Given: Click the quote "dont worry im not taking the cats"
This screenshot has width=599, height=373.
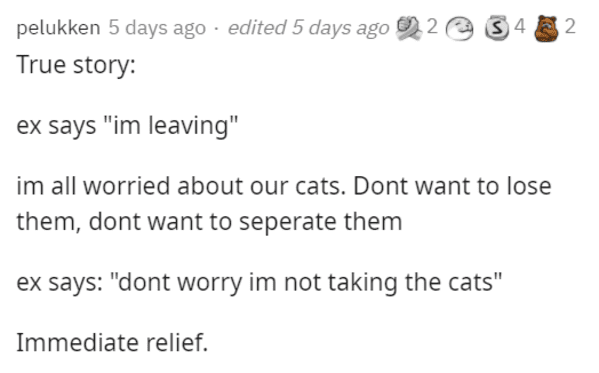Looking at the screenshot, I should 305,282.
